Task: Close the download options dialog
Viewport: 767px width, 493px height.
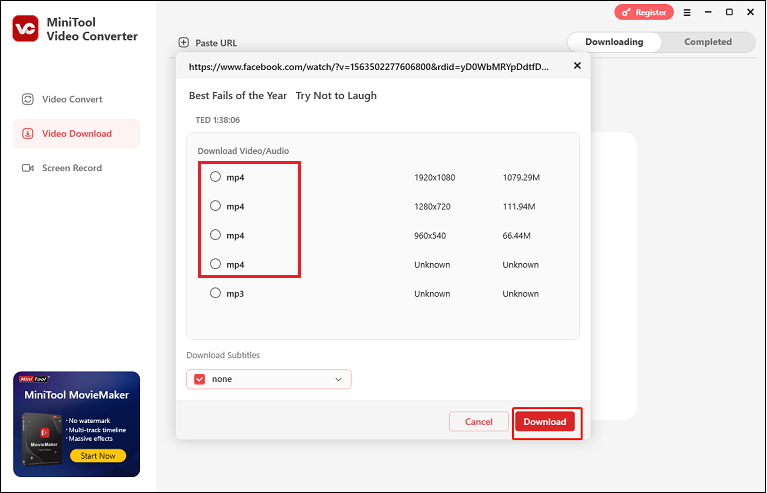Action: (x=577, y=66)
